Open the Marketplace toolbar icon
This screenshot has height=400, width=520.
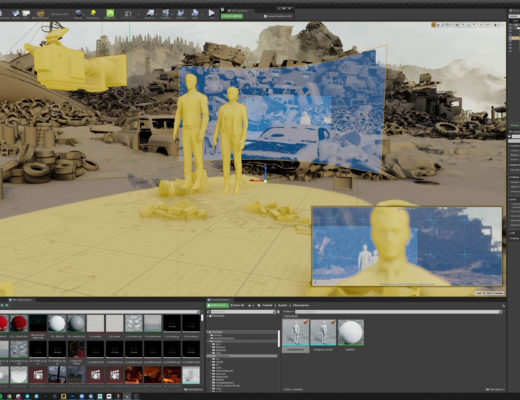pyautogui.click(x=41, y=13)
